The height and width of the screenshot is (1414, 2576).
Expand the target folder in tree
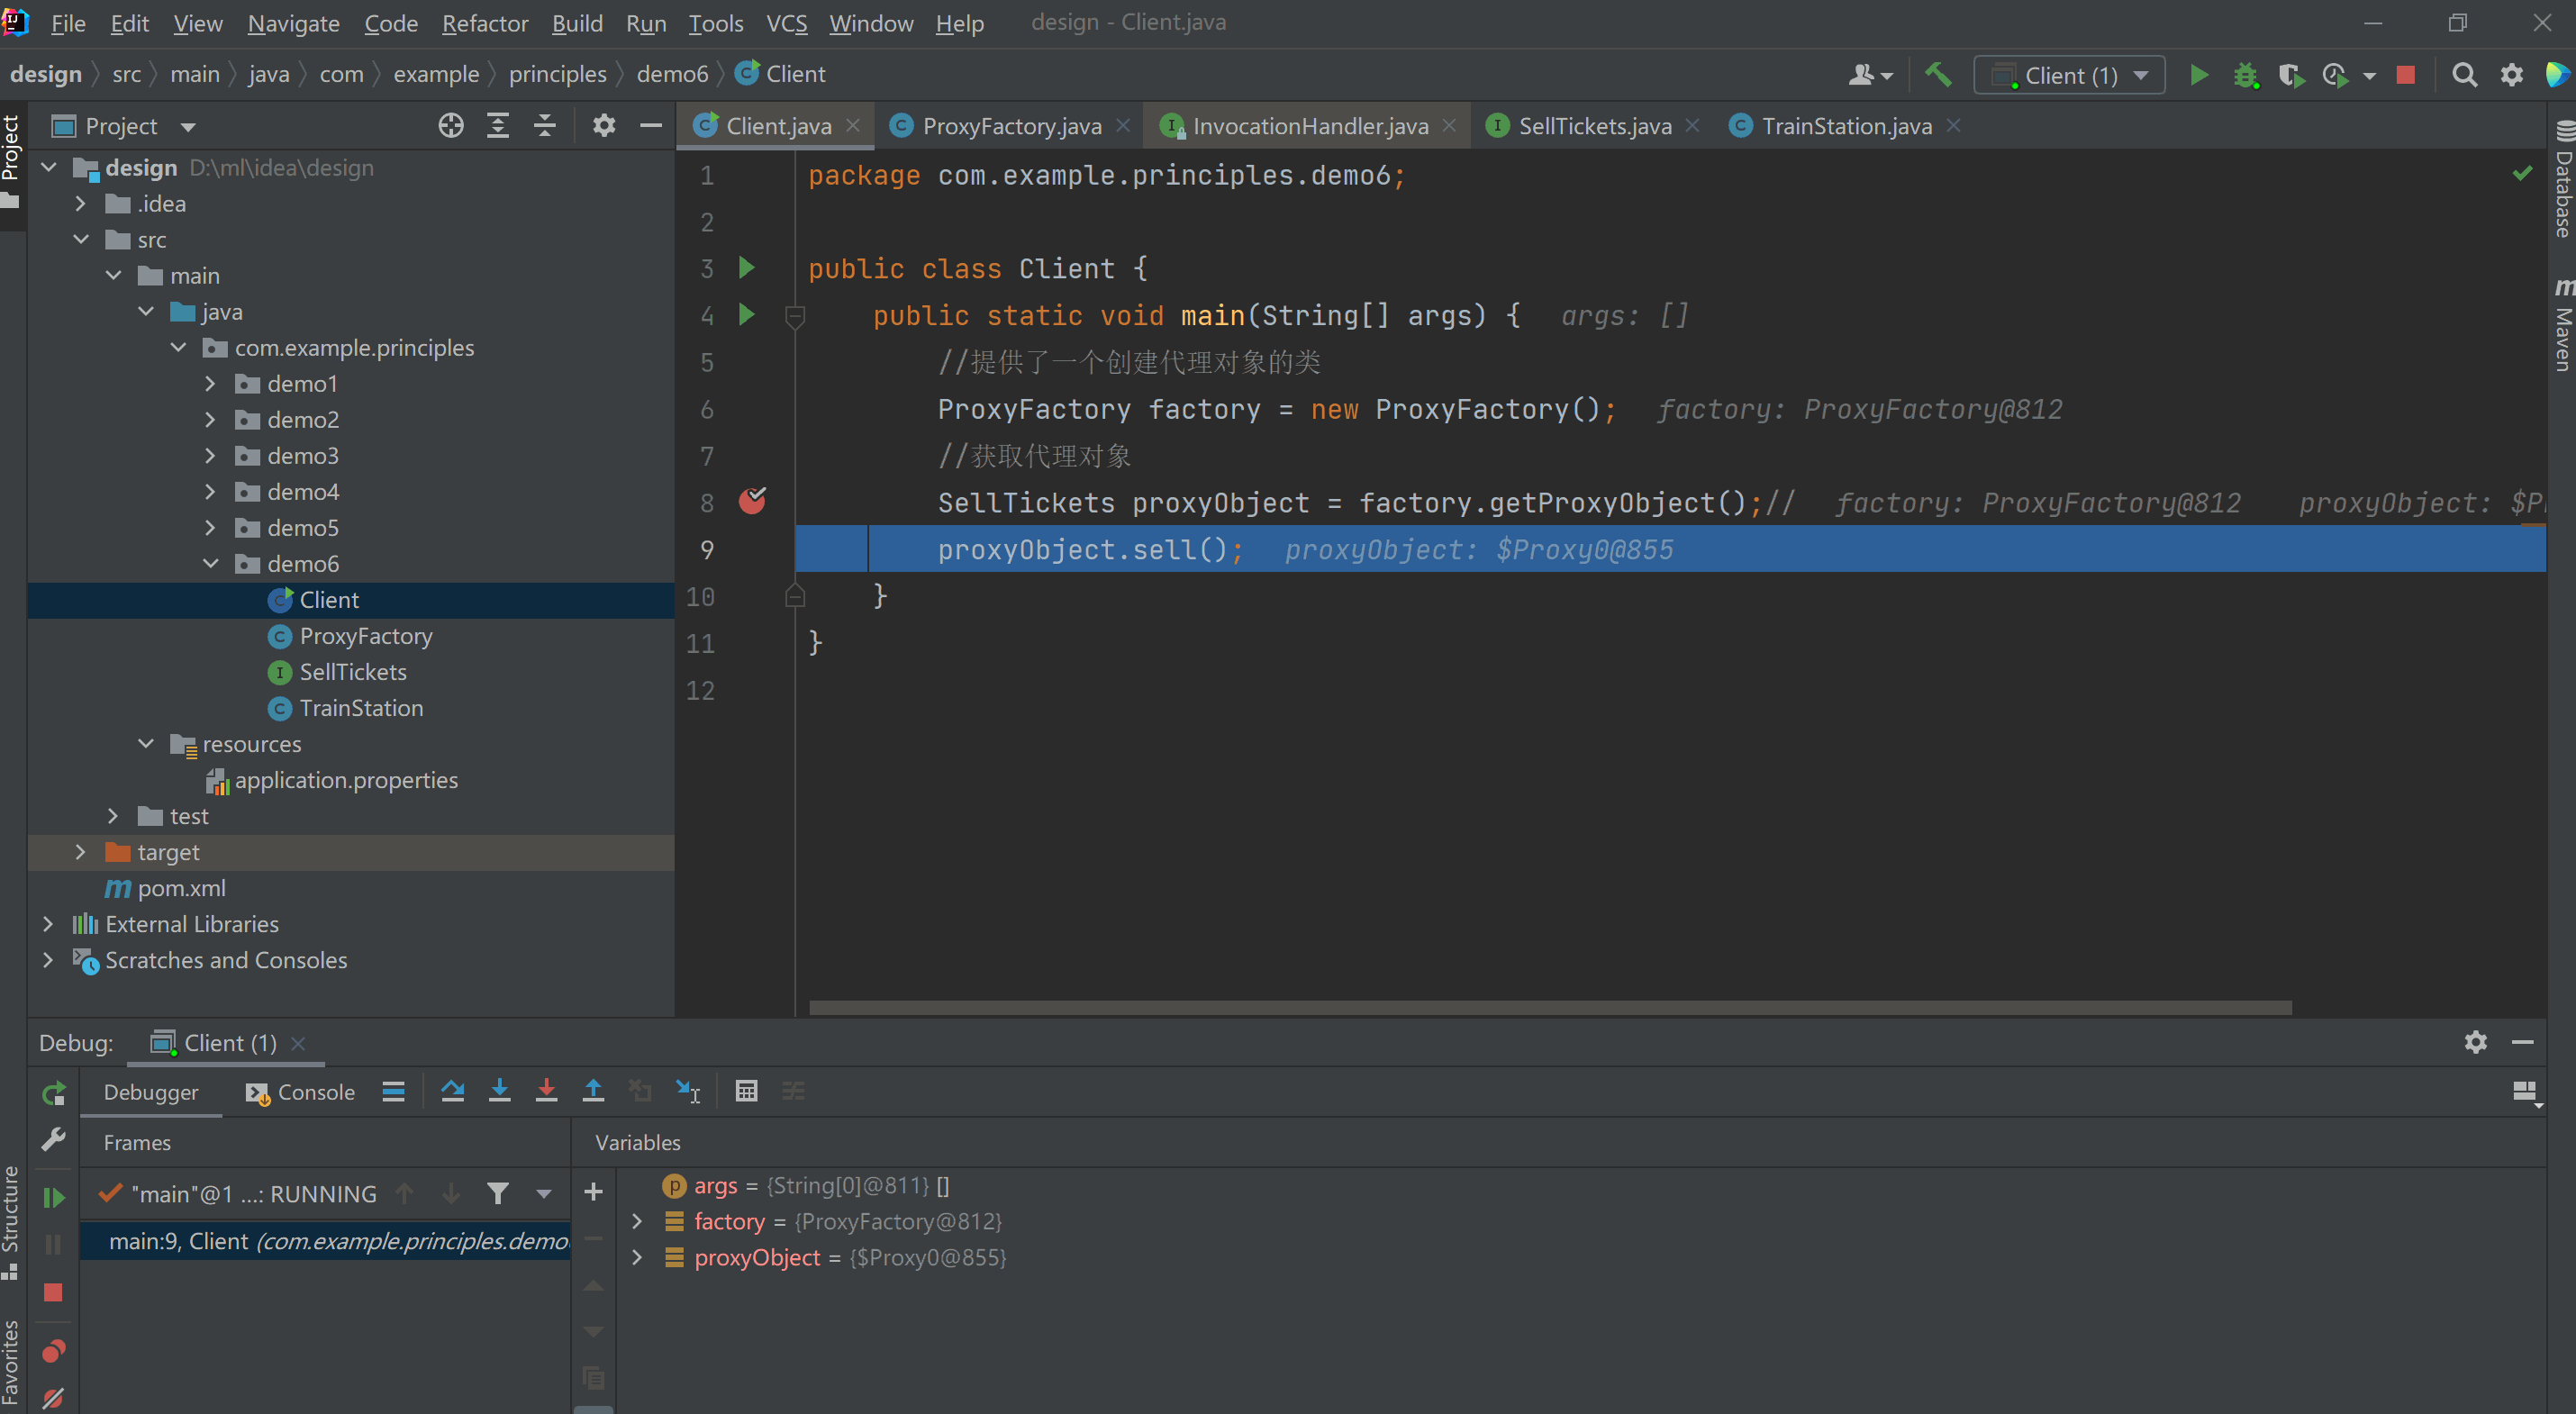point(81,852)
